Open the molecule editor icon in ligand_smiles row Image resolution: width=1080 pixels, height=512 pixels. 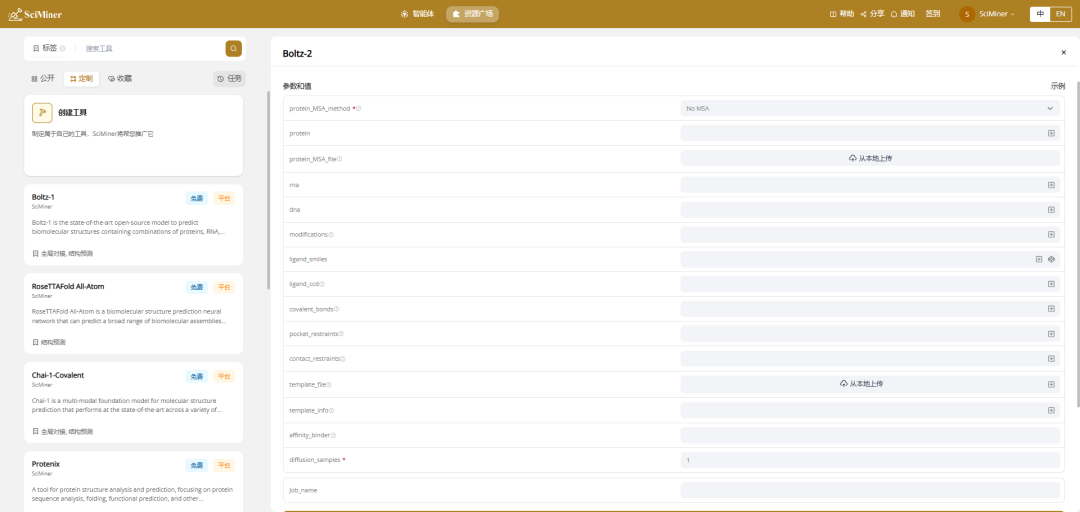coord(1052,259)
